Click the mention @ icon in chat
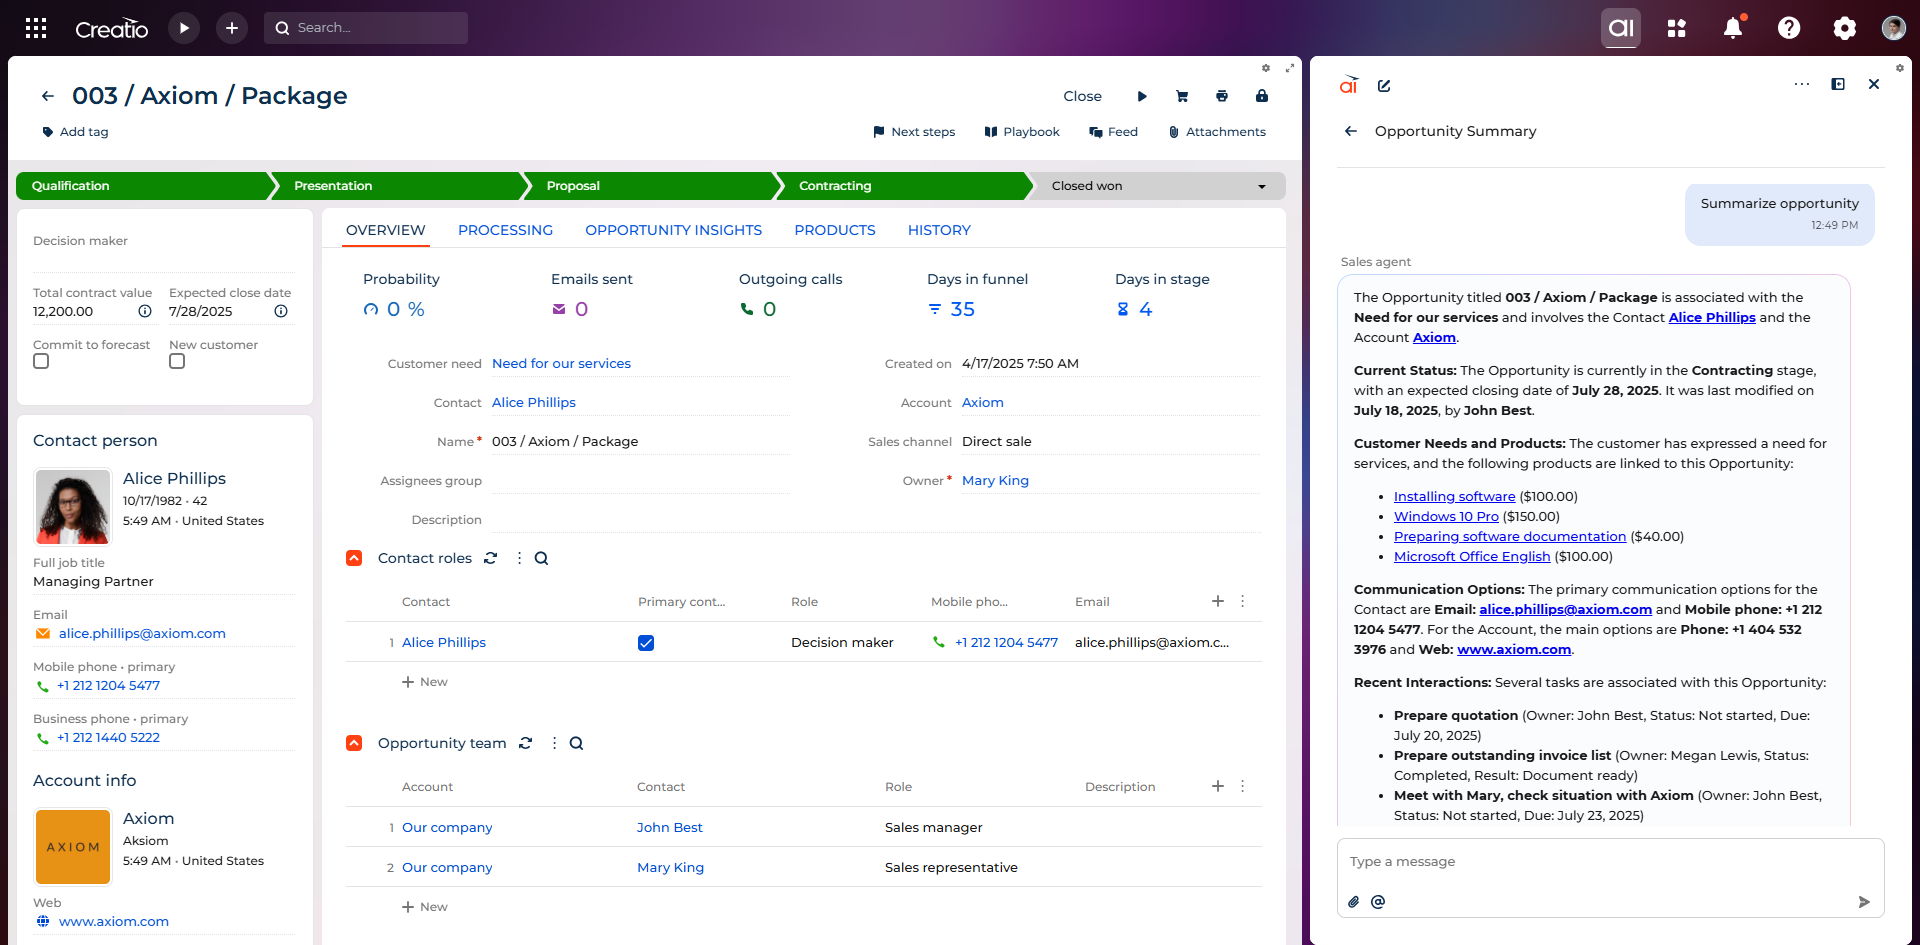 tap(1378, 902)
